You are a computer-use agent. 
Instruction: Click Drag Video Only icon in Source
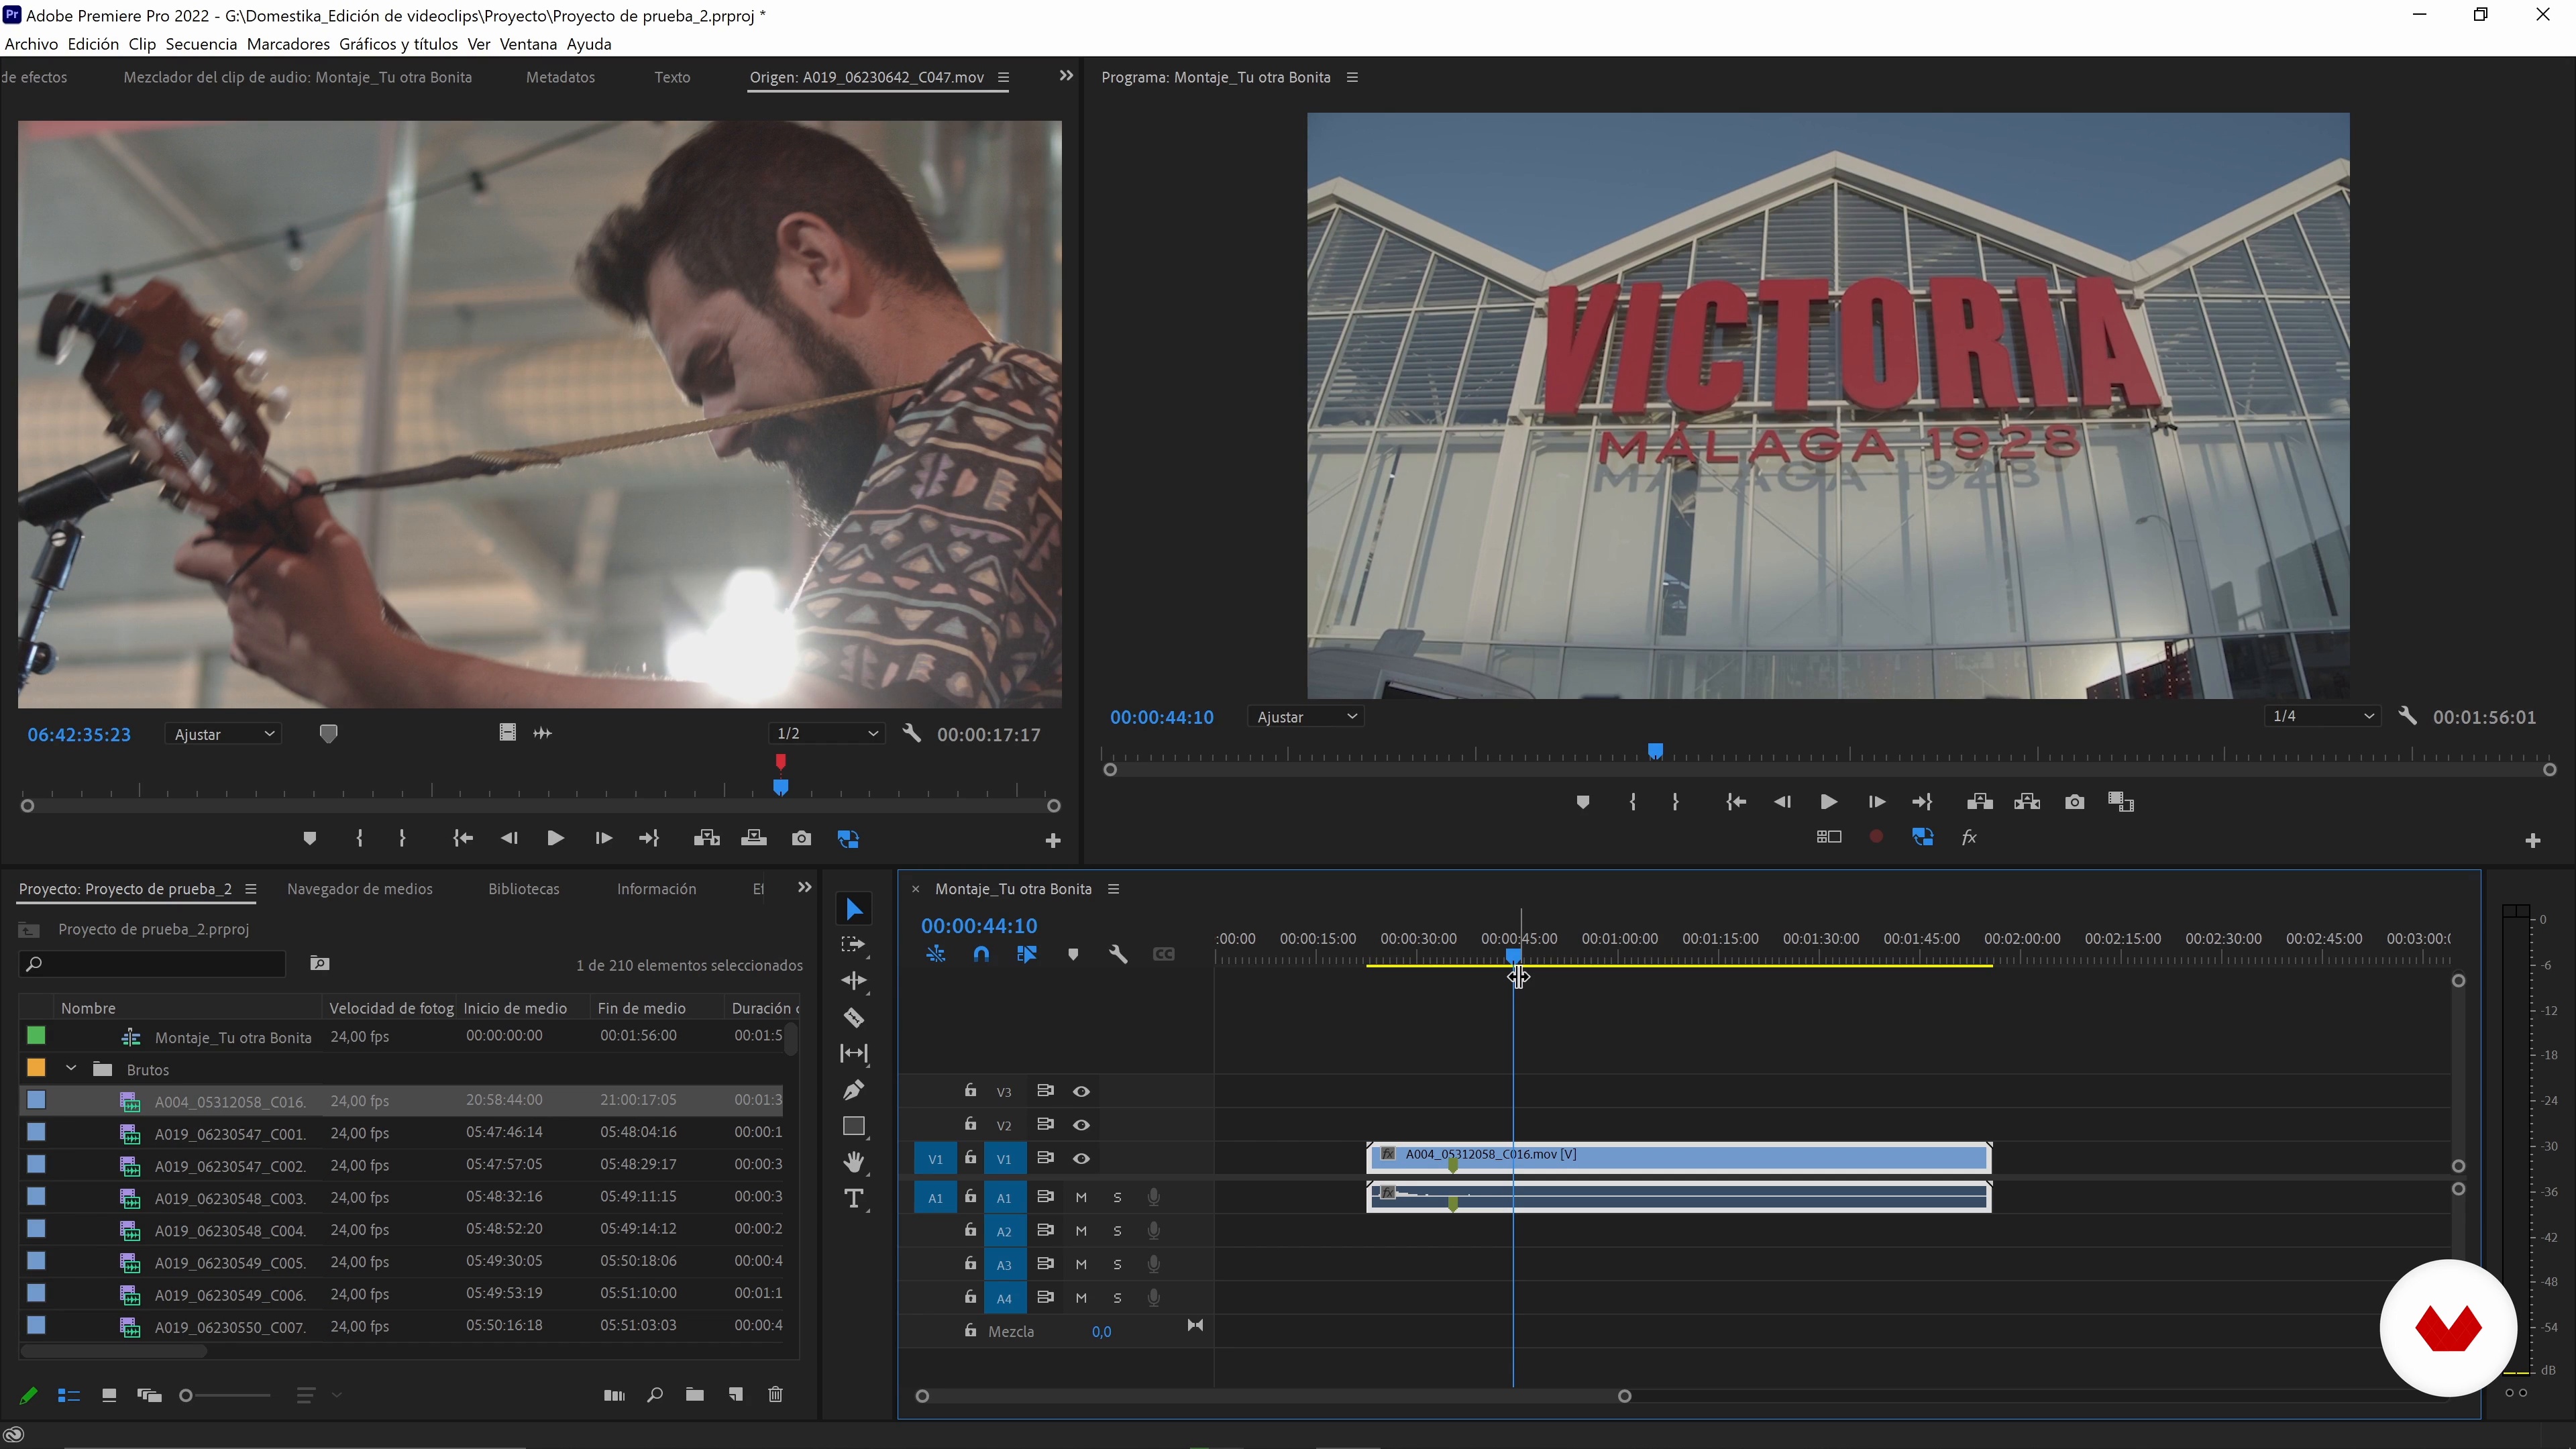pyautogui.click(x=507, y=733)
